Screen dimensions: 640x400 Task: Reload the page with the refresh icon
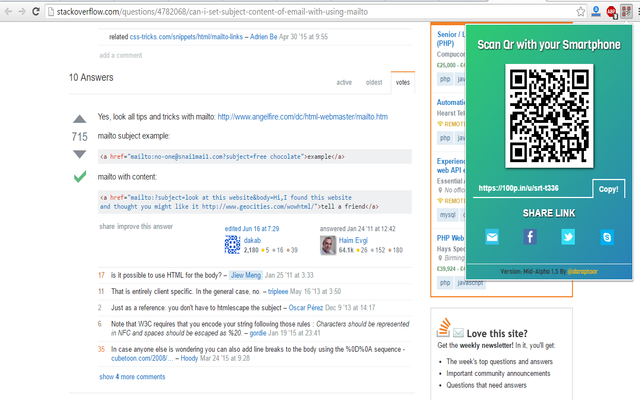click(x=36, y=11)
